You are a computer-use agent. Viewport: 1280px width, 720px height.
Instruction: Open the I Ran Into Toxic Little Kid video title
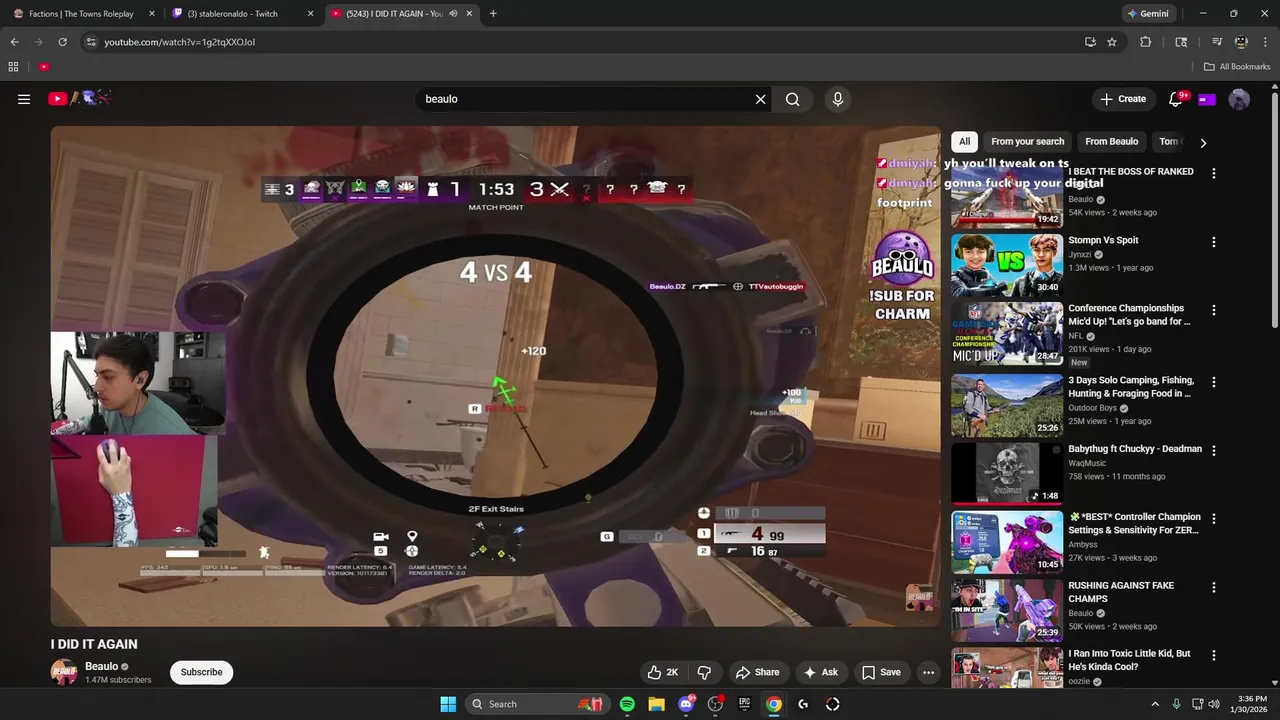click(1129, 660)
